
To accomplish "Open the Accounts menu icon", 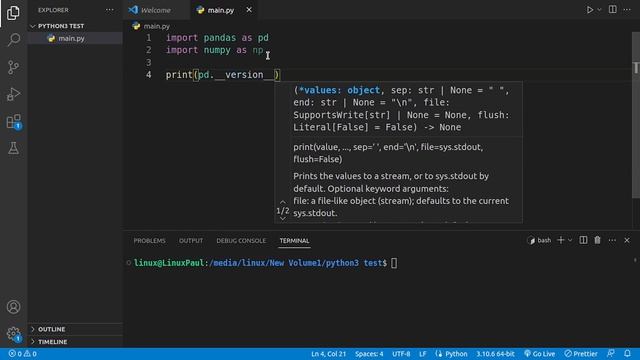I will point(13,307).
